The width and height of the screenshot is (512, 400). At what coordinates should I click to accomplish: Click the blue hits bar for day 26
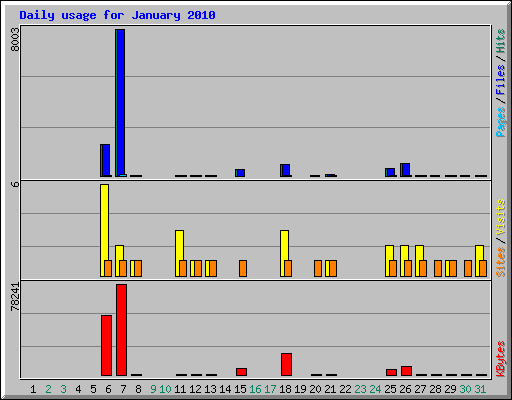click(406, 170)
